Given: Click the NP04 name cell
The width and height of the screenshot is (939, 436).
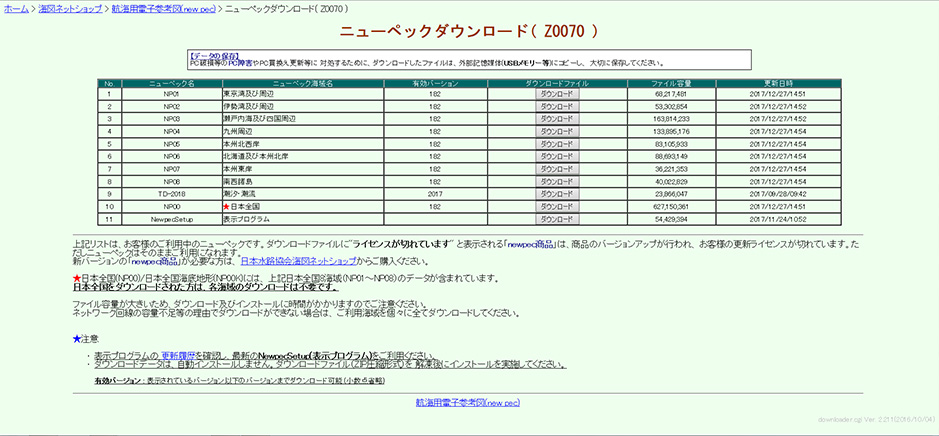Looking at the screenshot, I should tap(171, 132).
